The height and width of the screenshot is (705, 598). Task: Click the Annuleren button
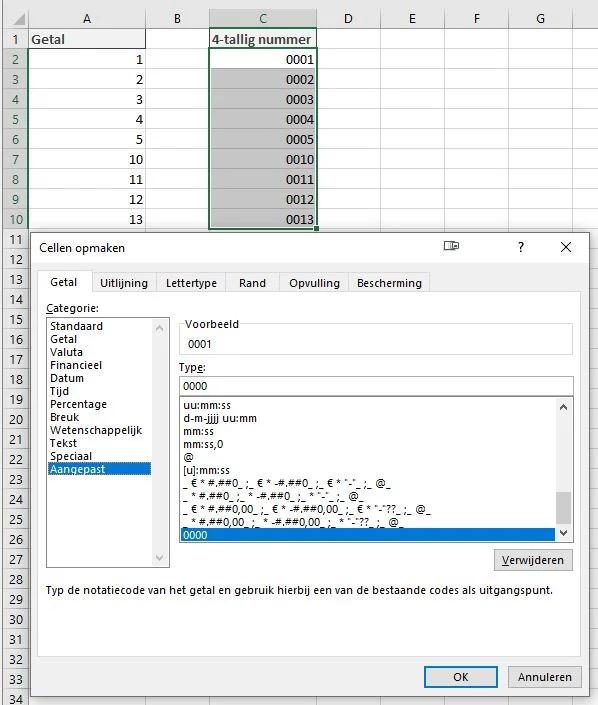[x=544, y=677]
